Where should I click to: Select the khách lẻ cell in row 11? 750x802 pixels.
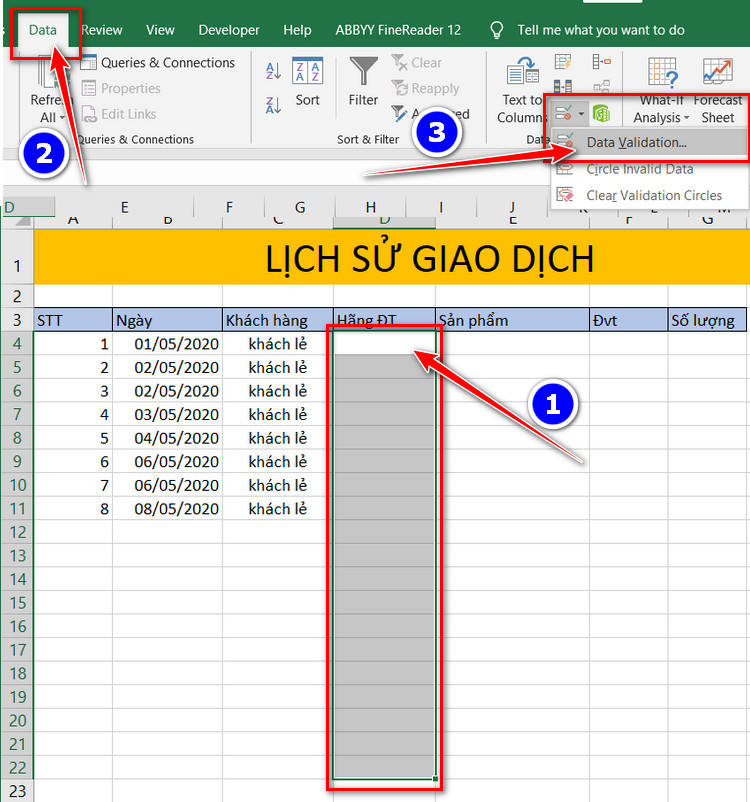point(278,508)
